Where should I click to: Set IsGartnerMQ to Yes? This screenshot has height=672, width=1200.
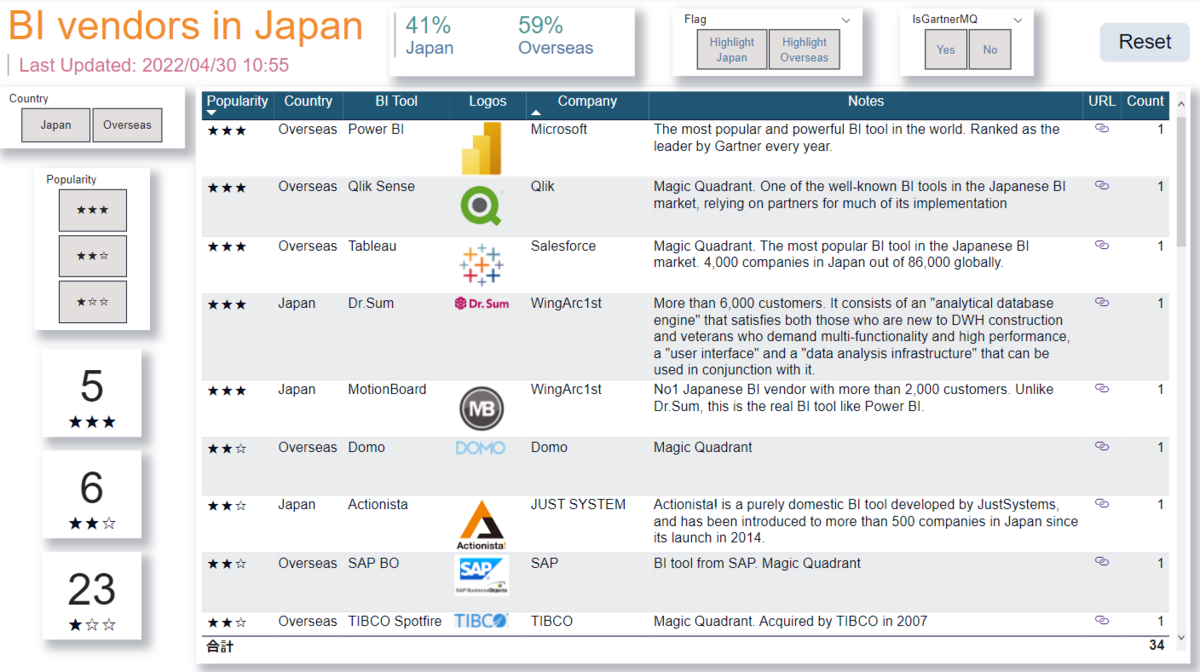pyautogui.click(x=946, y=50)
